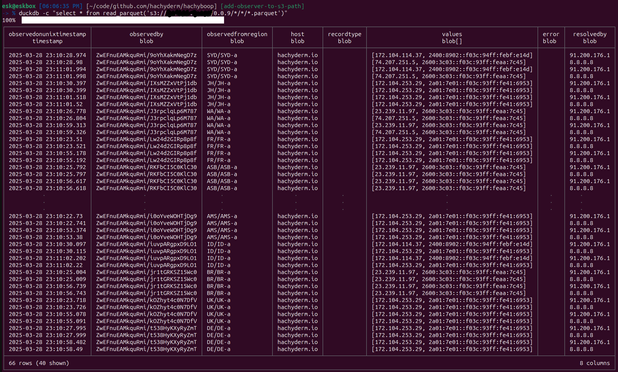
Task: Click observedby blob in the 23:10:25.009 row
Action: [146, 279]
